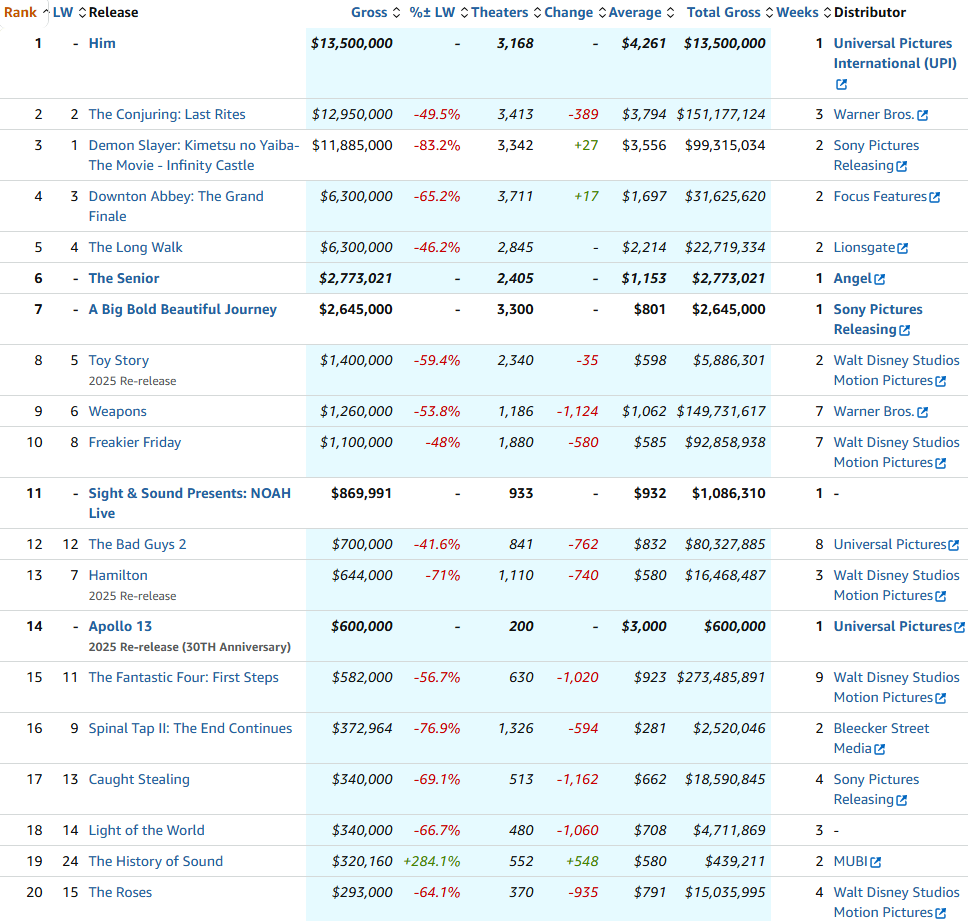Open the Light of the World link
This screenshot has width=968, height=921.
point(146,830)
